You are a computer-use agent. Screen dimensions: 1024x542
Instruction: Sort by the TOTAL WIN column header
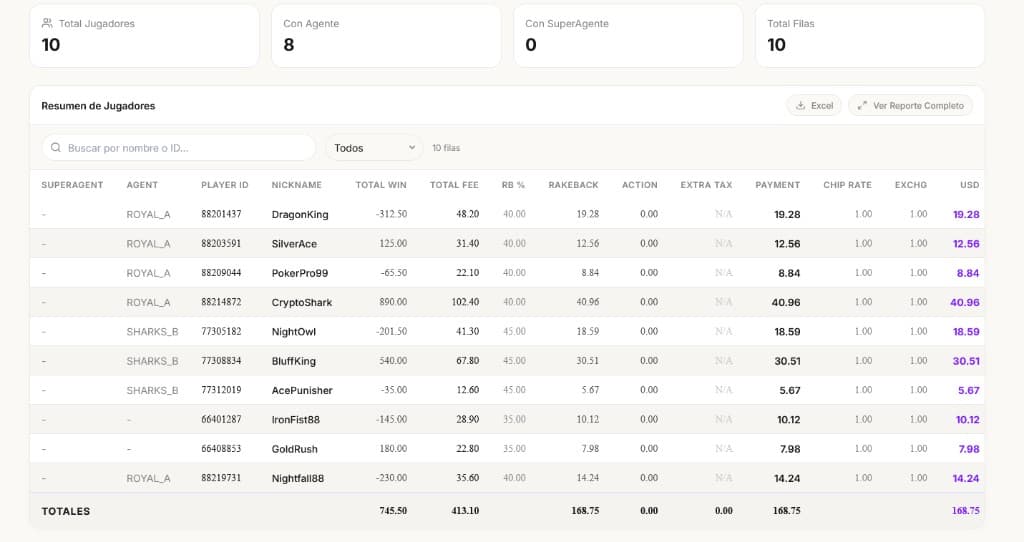[x=380, y=185]
